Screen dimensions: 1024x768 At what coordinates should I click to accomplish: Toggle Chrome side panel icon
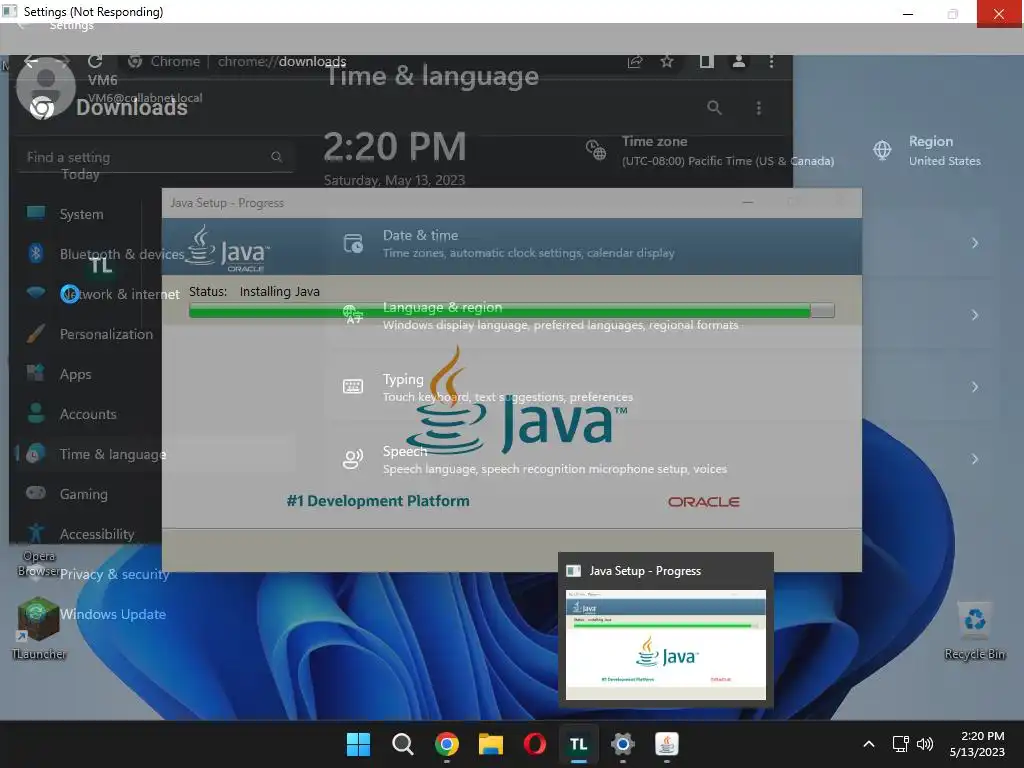(706, 61)
